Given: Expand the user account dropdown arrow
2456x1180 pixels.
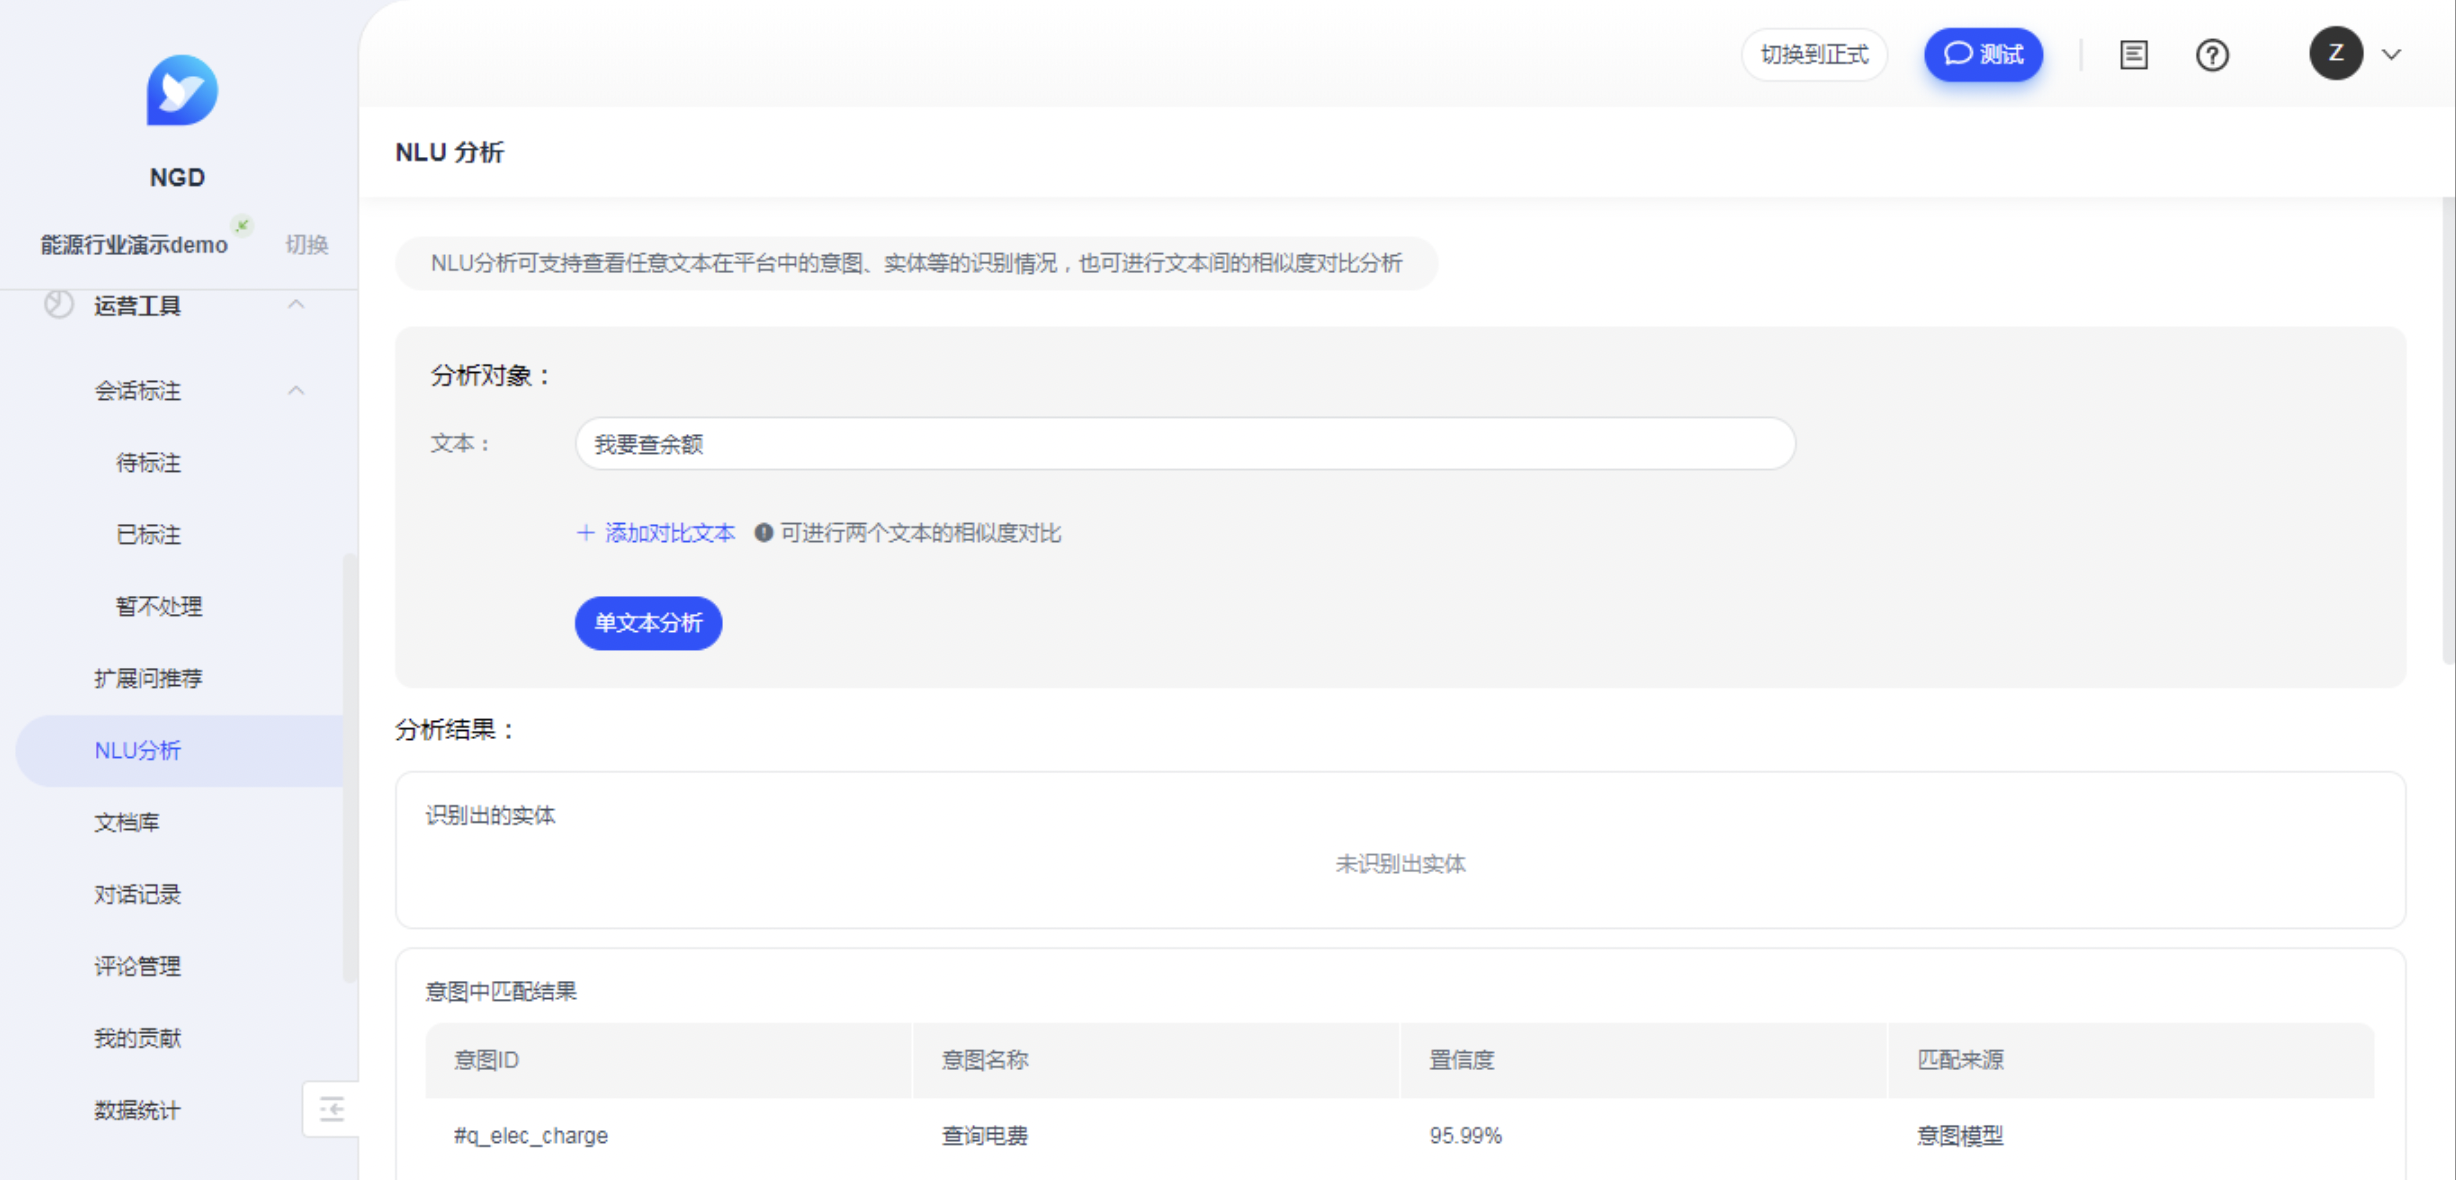Looking at the screenshot, I should tap(2391, 54).
